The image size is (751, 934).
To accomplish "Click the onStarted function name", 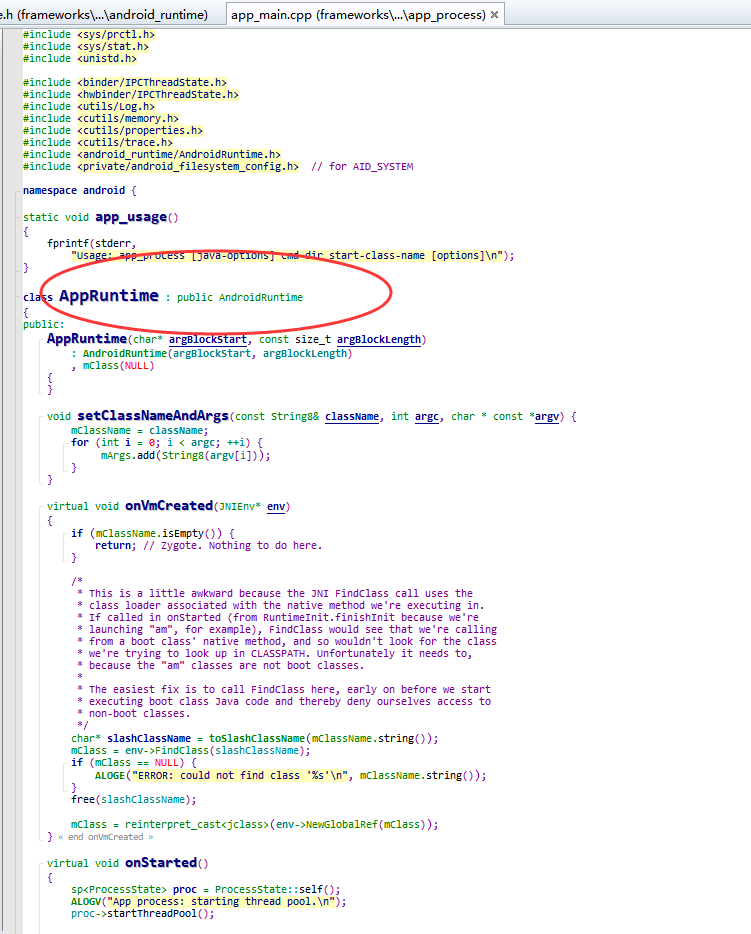I will [x=161, y=863].
